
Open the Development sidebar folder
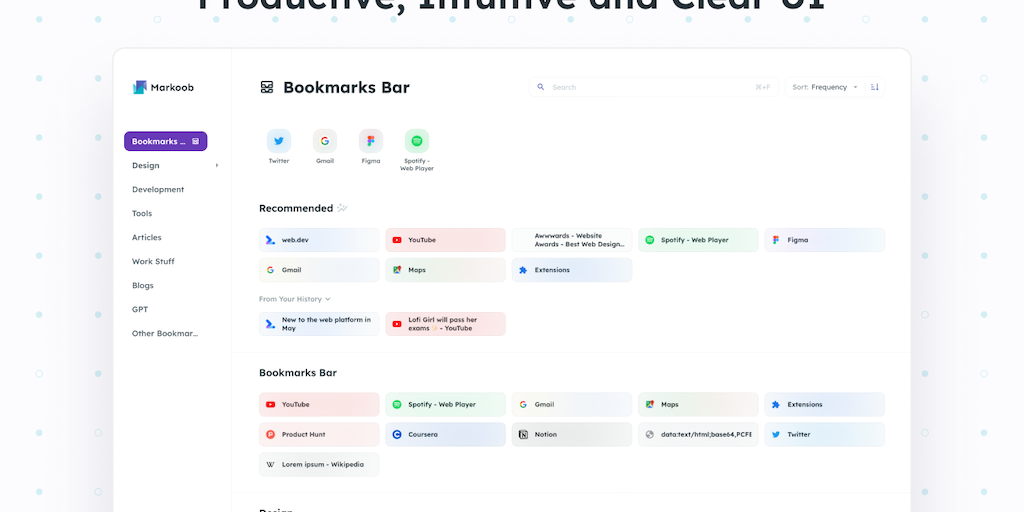tap(158, 189)
